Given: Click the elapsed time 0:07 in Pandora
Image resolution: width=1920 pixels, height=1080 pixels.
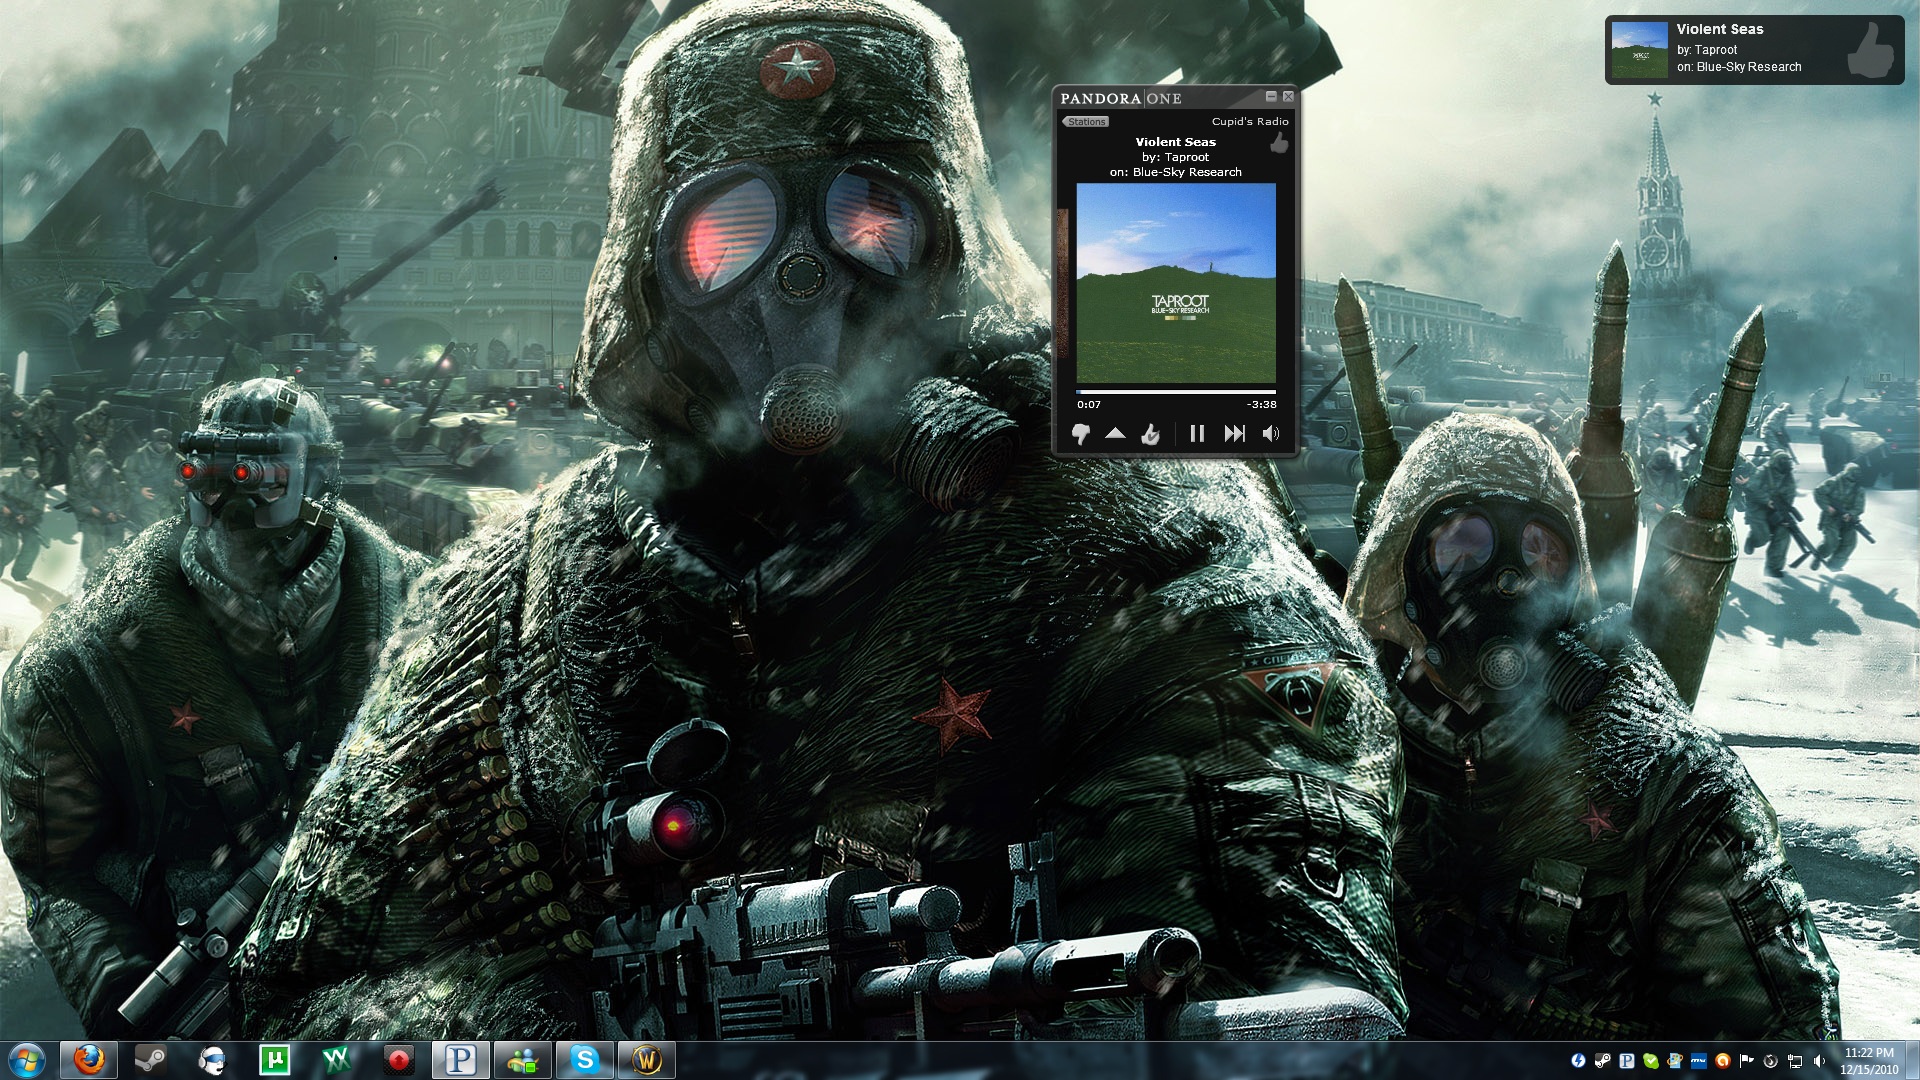Looking at the screenshot, I should (x=1089, y=405).
